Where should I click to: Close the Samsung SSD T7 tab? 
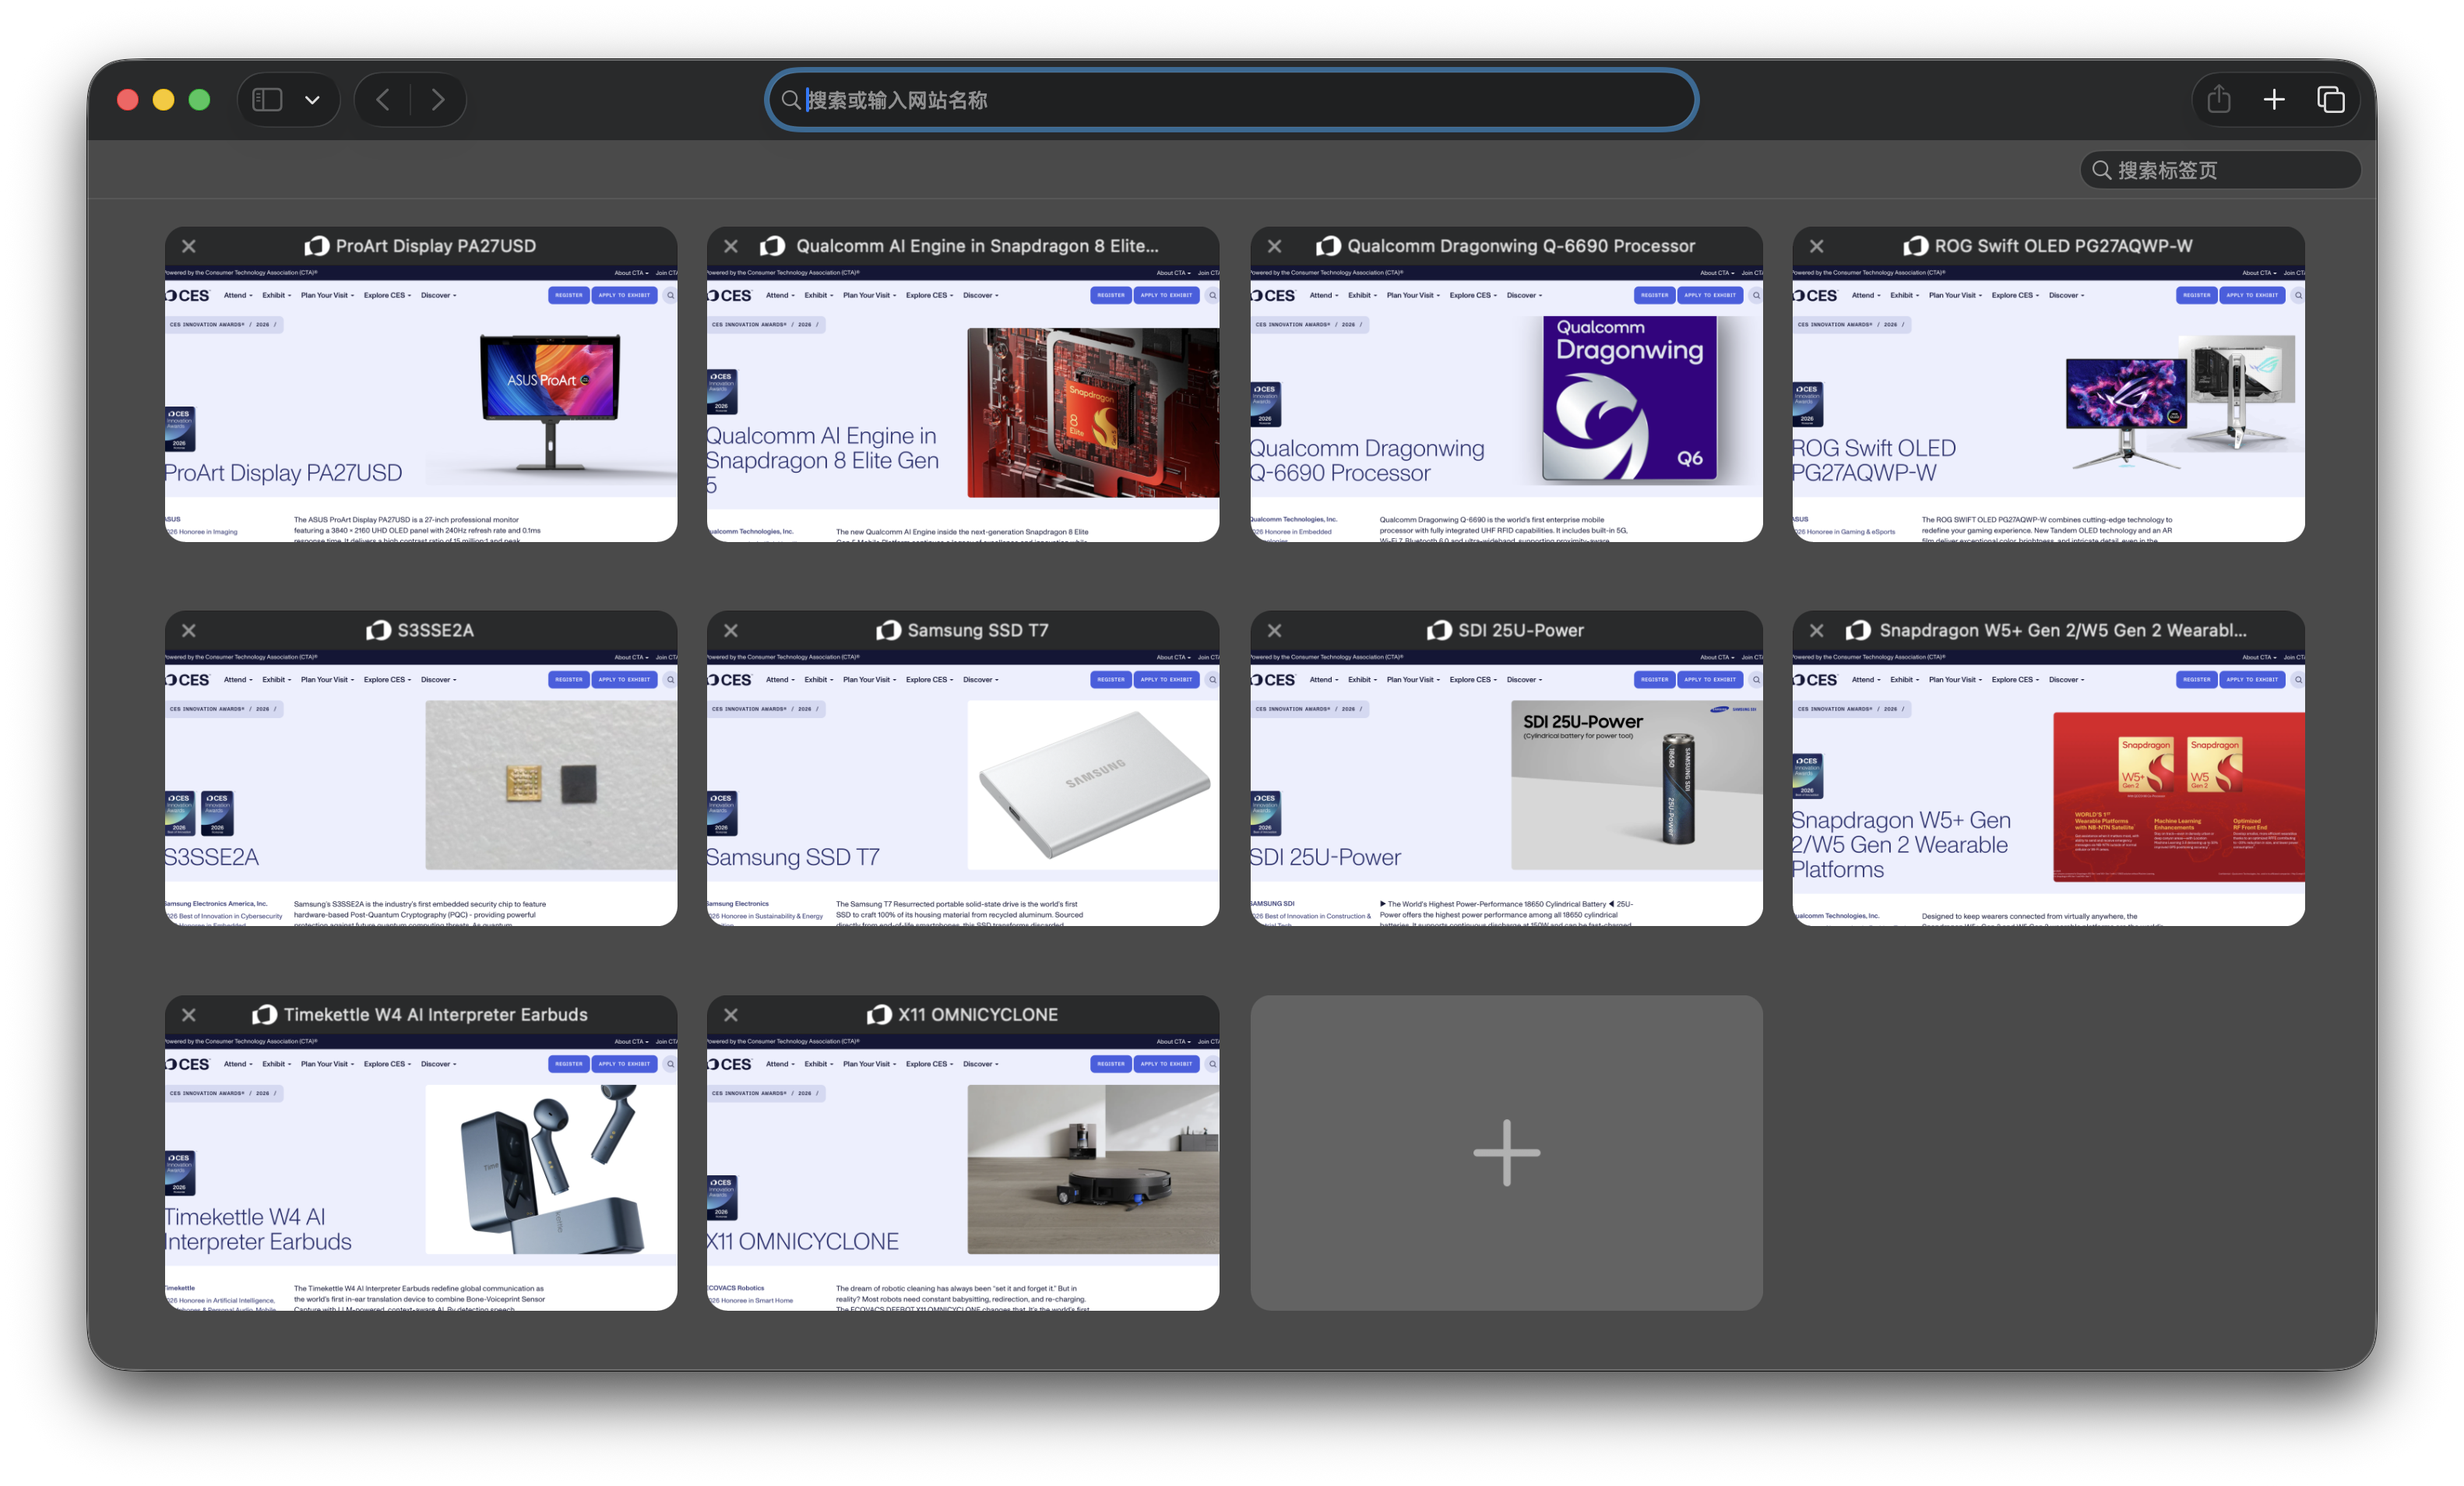pos(731,631)
